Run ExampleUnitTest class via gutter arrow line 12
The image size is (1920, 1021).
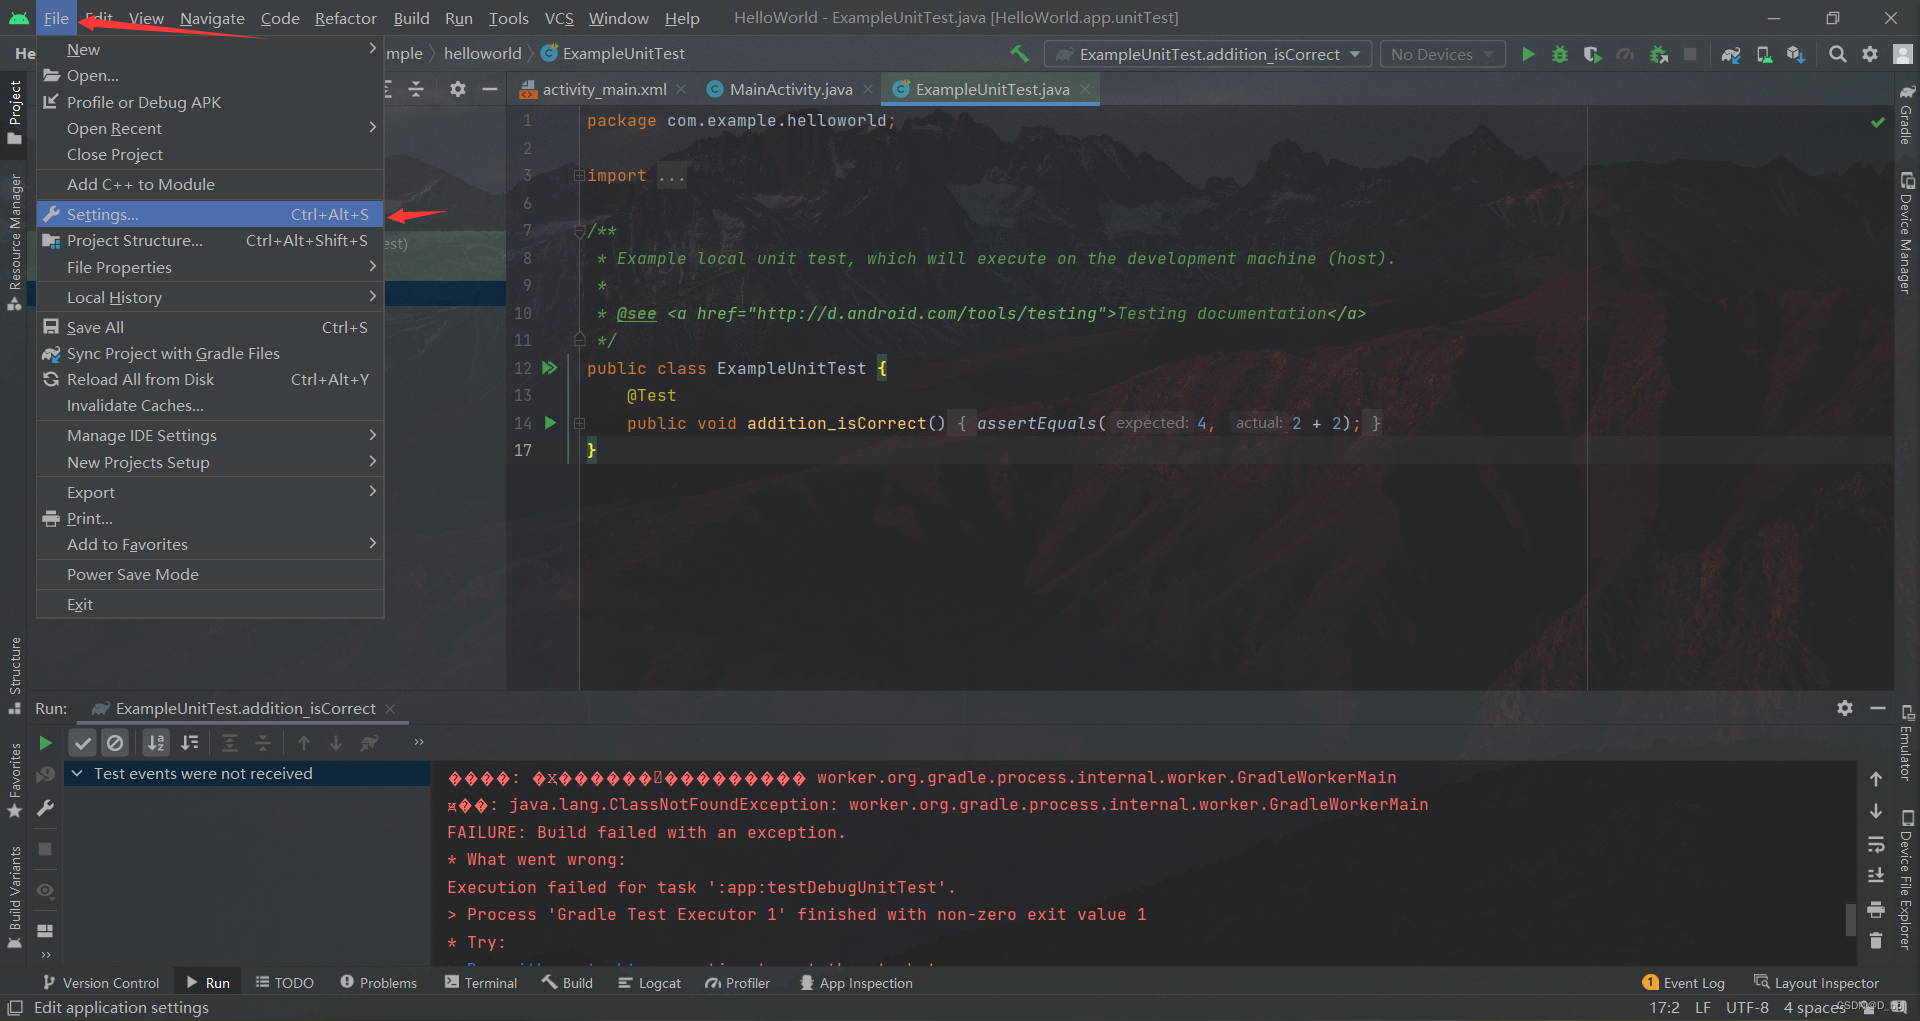549,368
